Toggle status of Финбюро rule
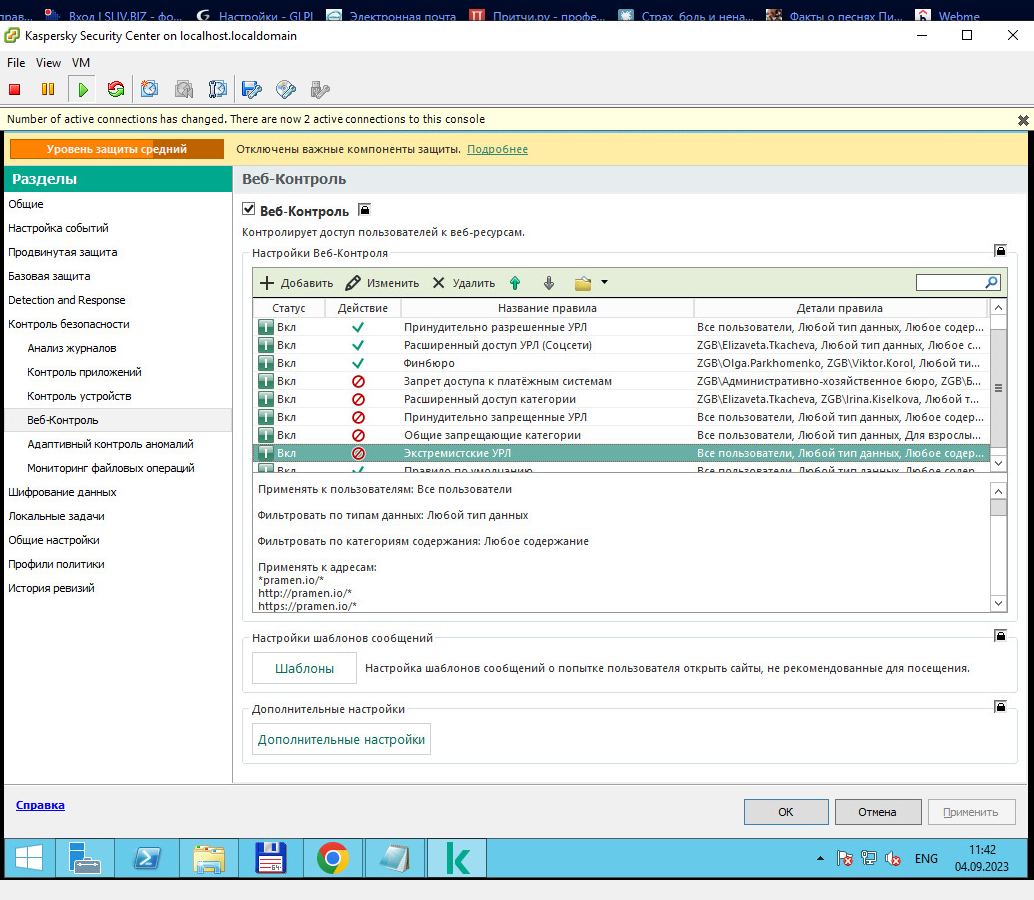 tap(266, 363)
